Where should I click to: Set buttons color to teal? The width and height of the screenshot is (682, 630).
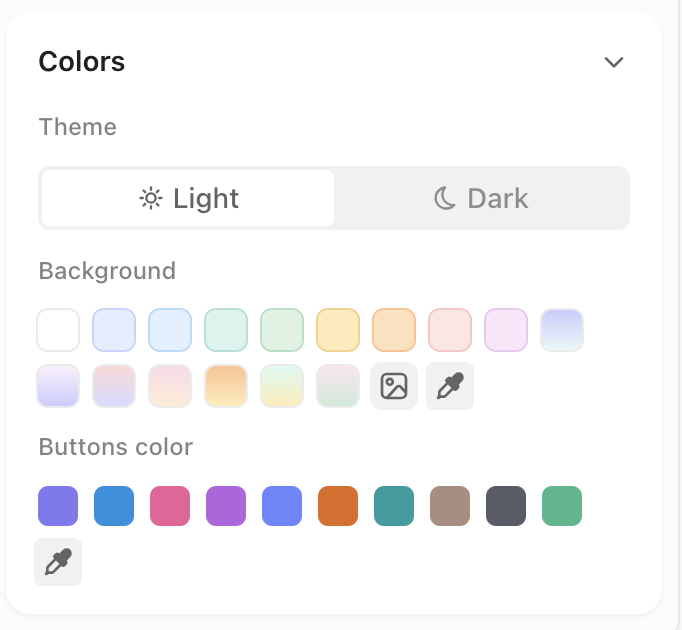tap(394, 506)
